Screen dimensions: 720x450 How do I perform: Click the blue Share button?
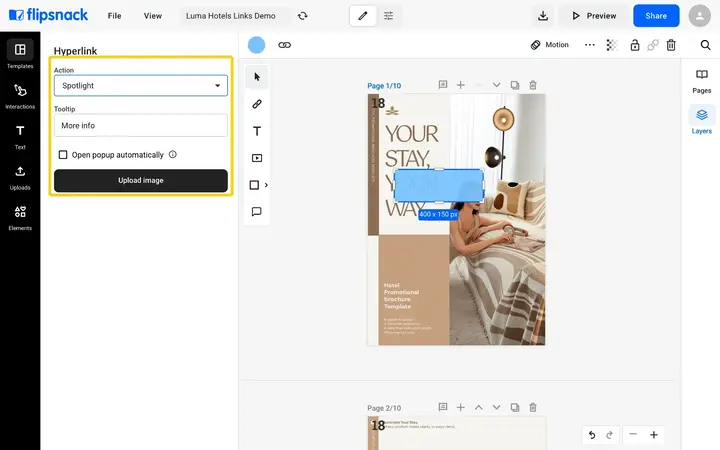click(656, 16)
